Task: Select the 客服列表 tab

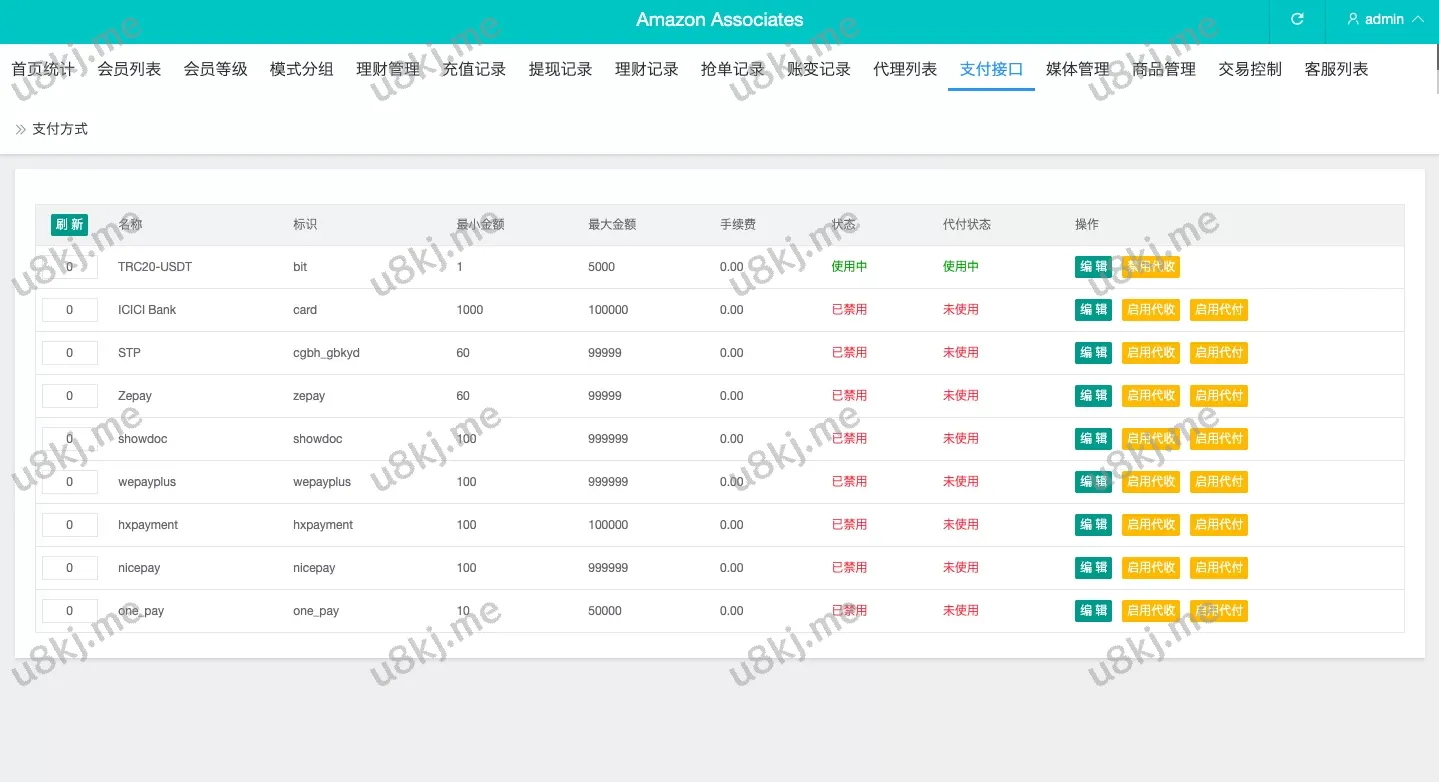Action: pyautogui.click(x=1336, y=69)
